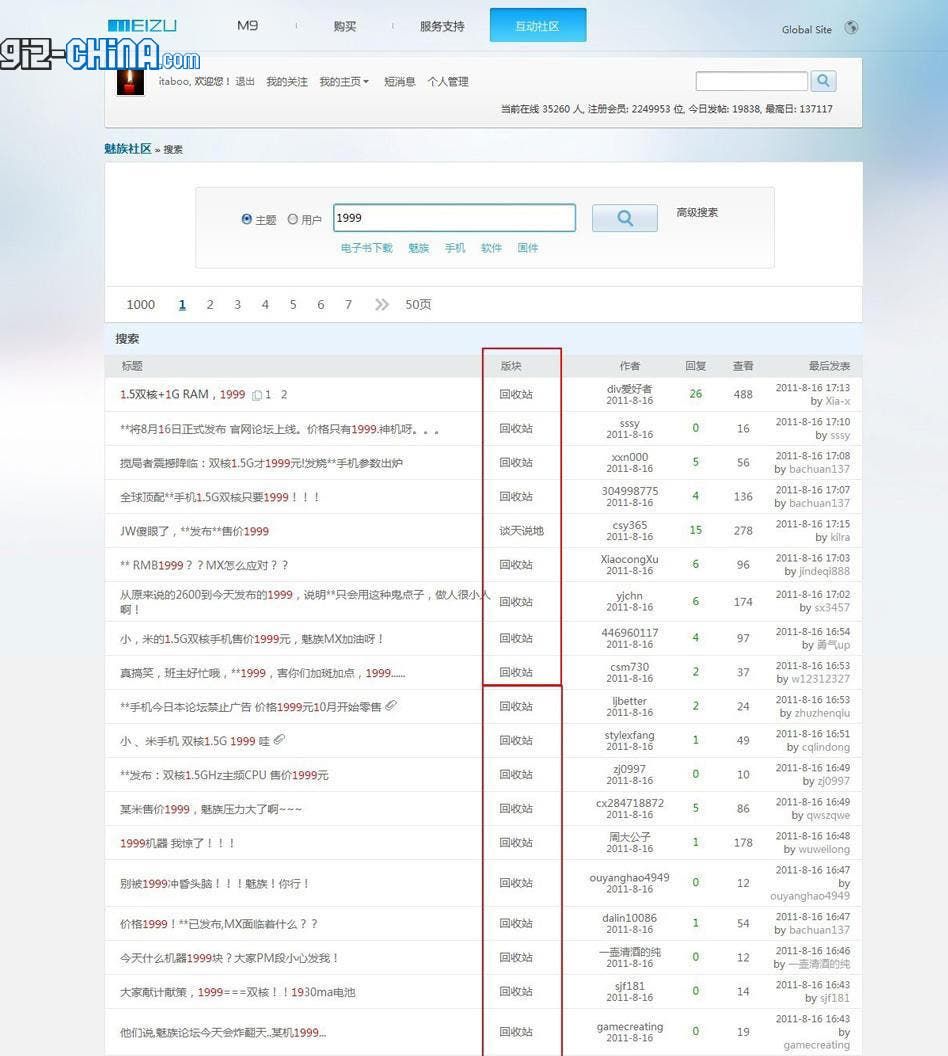Viewport: 948px width, 1056px height.
Task: Click author 周大公子
Action: pyautogui.click(x=630, y=836)
